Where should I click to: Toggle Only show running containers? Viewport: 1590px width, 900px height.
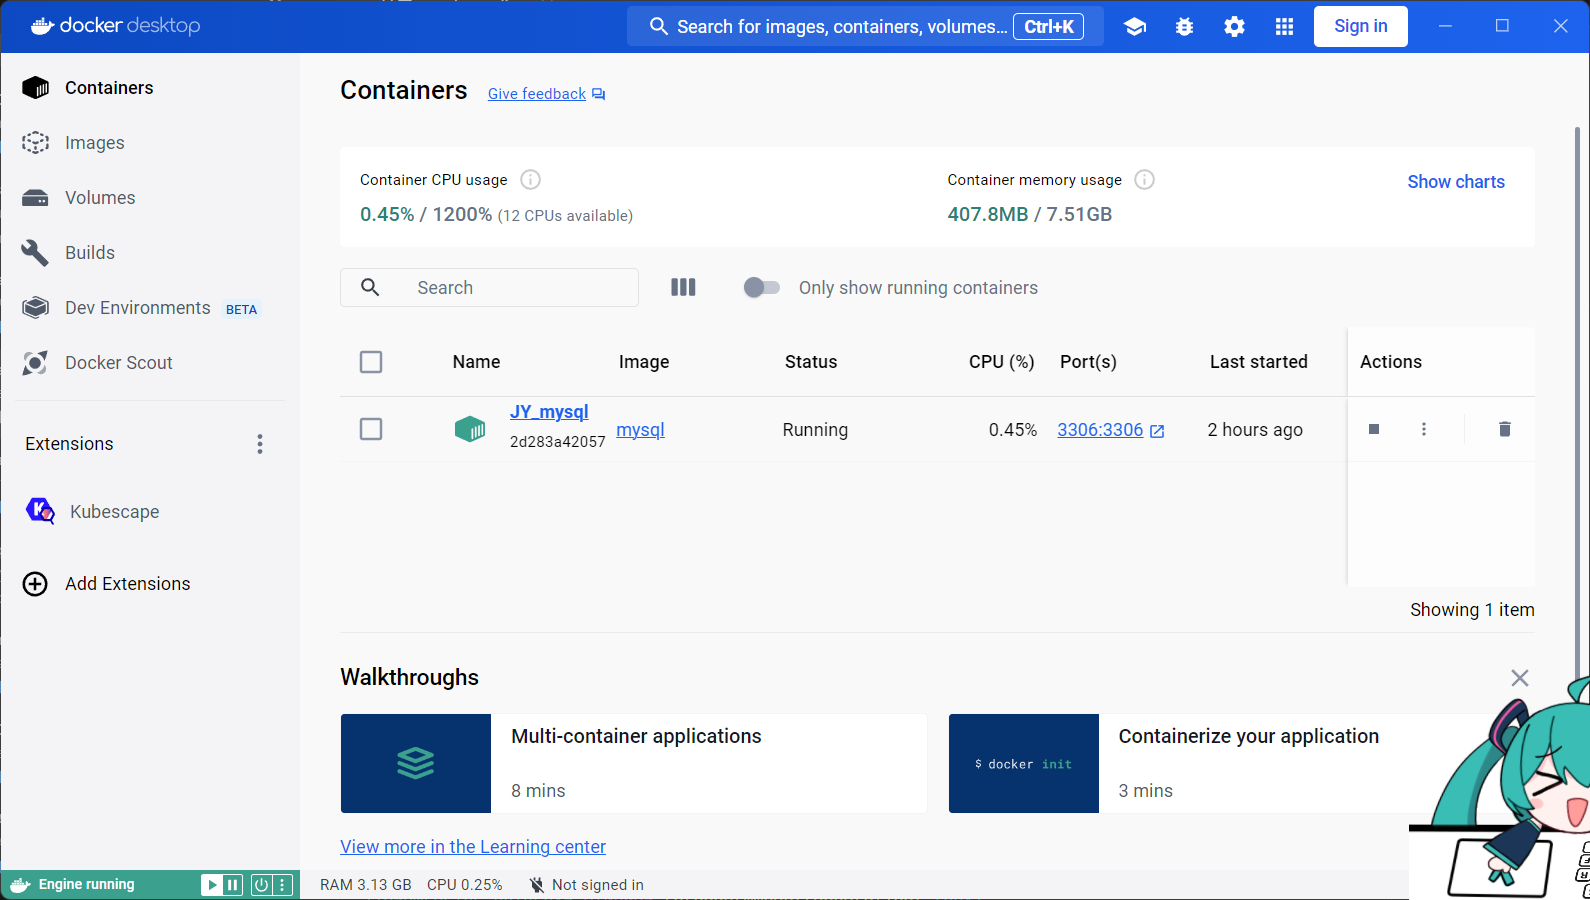[761, 288]
